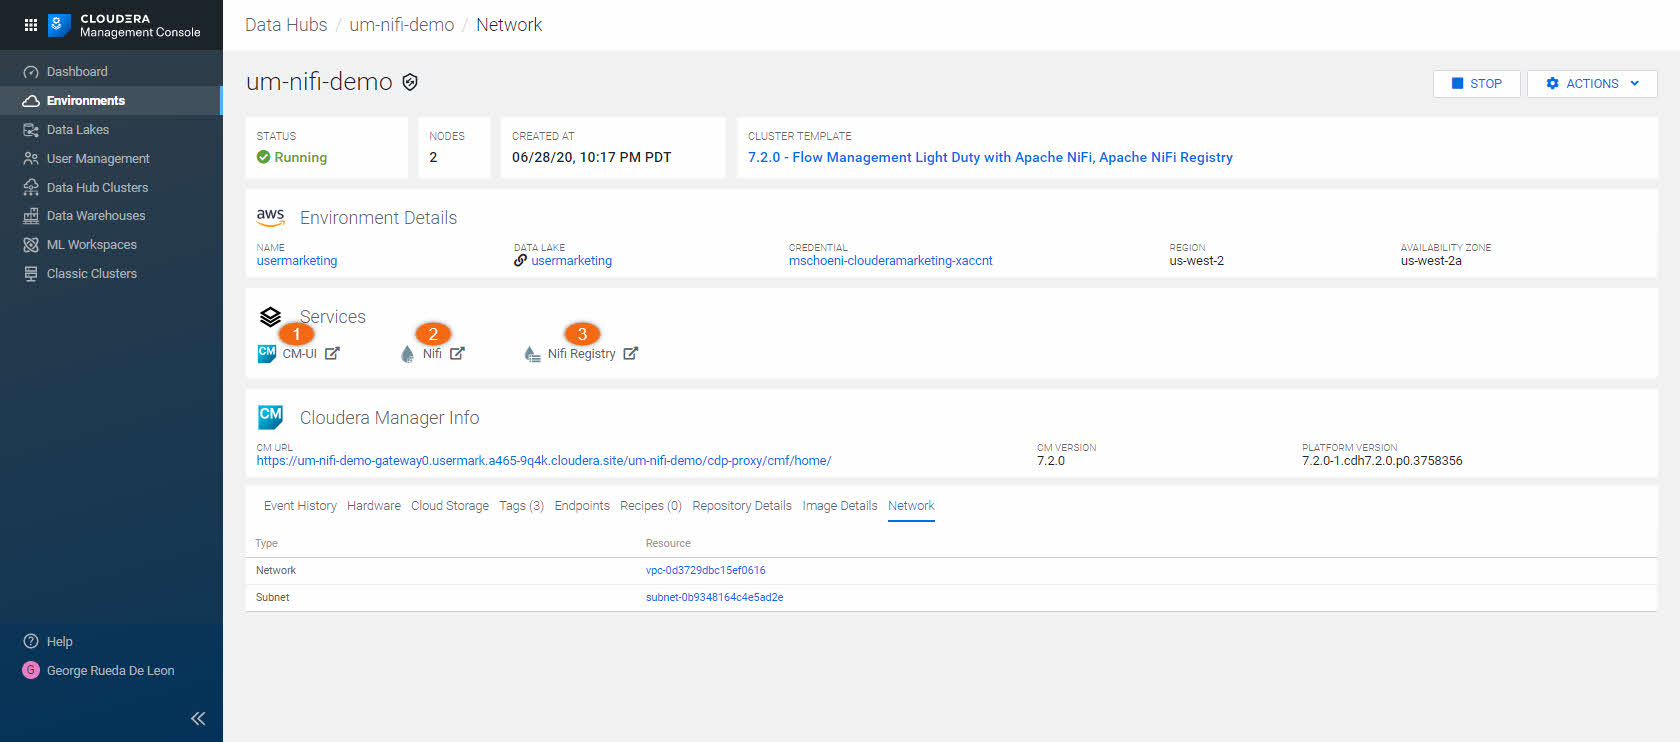Image resolution: width=1680 pixels, height=742 pixels.
Task: Open the usermarketing environment name link
Action: point(297,261)
